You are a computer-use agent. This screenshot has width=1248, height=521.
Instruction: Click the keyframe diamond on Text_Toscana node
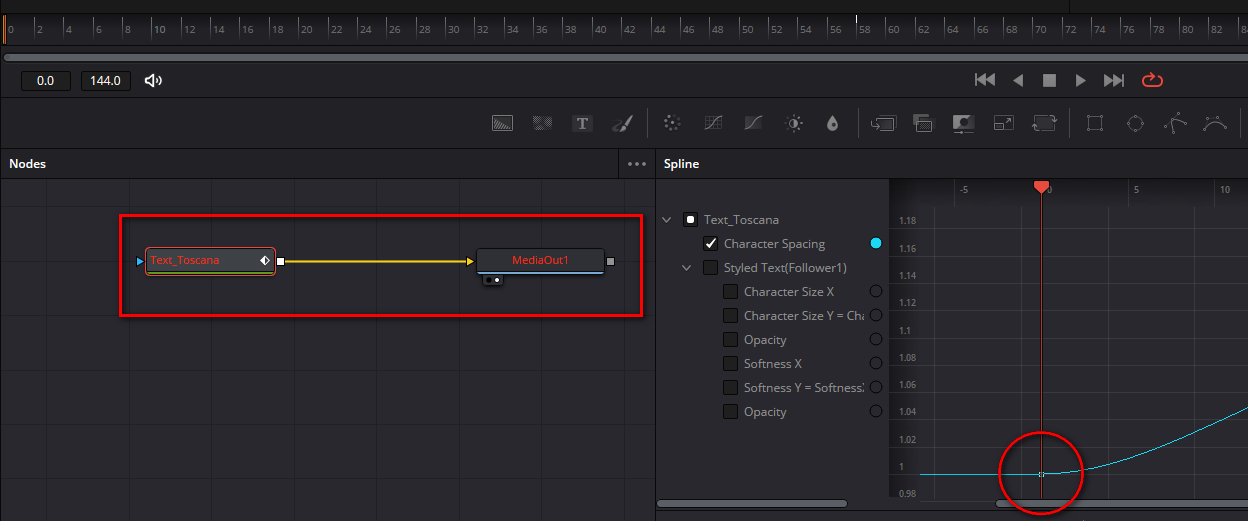click(x=265, y=260)
